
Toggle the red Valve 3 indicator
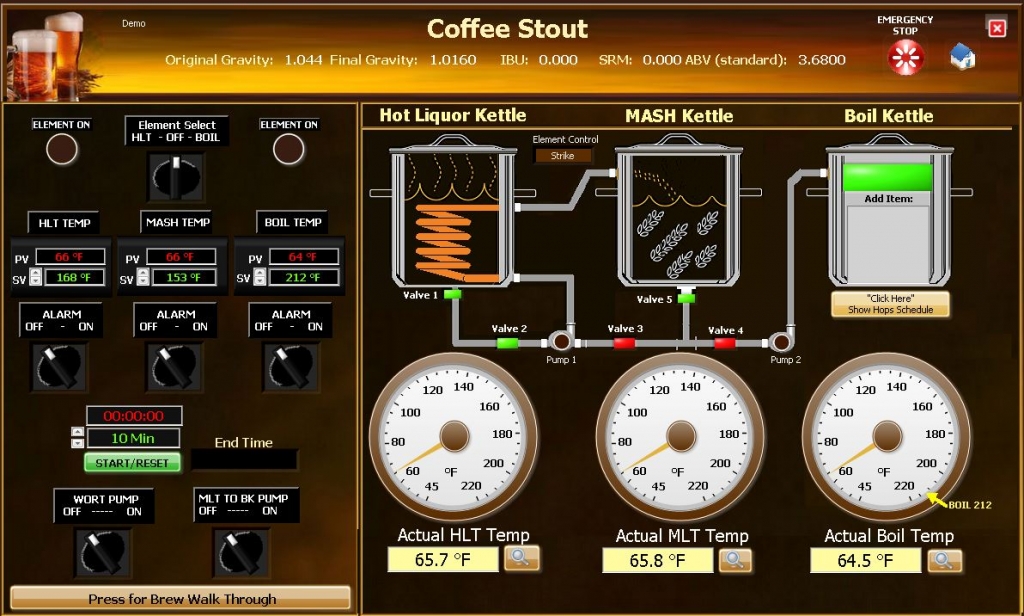(x=624, y=343)
